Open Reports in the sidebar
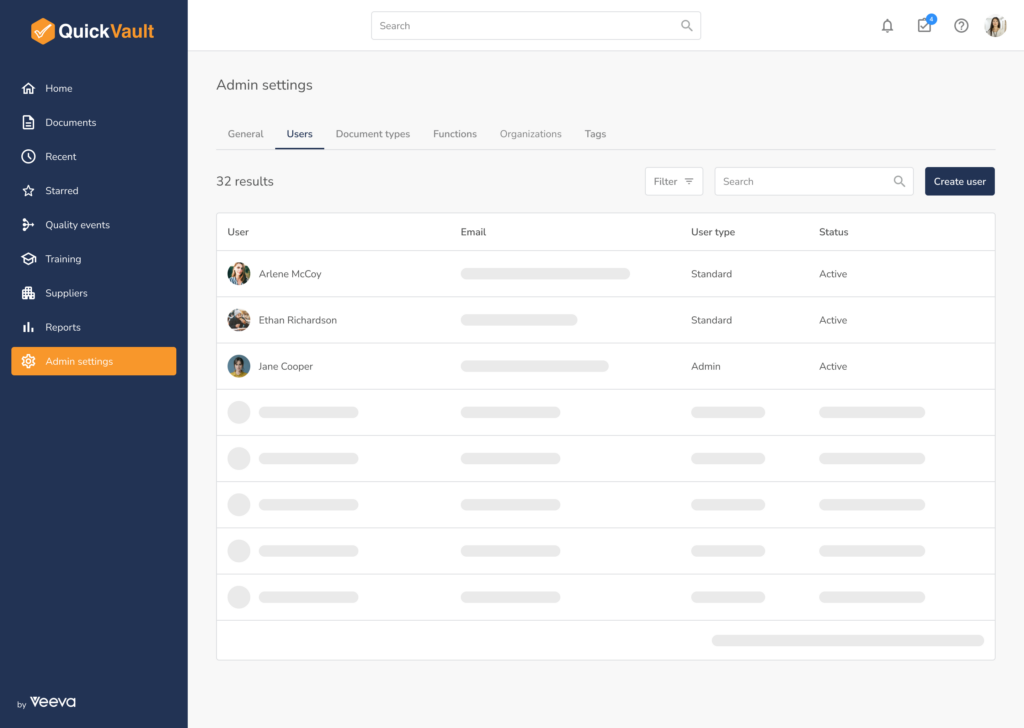The width and height of the screenshot is (1024, 728). tap(62, 327)
